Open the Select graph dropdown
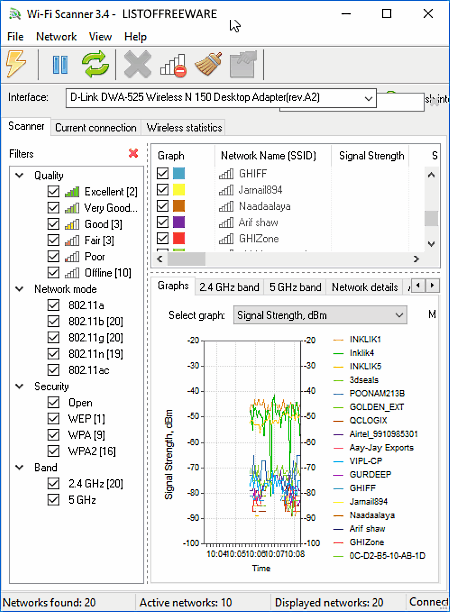The width and height of the screenshot is (450, 612). (320, 315)
